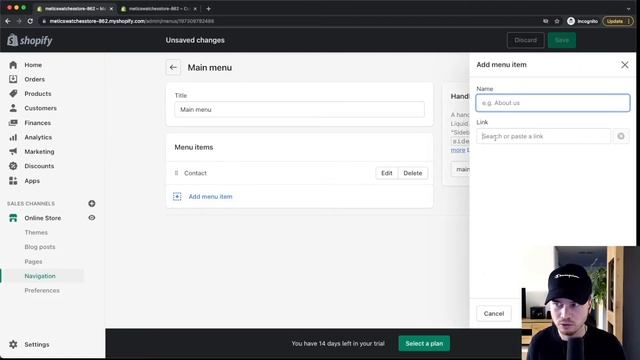
Task: Discard the unsaved changes
Action: pos(525,40)
